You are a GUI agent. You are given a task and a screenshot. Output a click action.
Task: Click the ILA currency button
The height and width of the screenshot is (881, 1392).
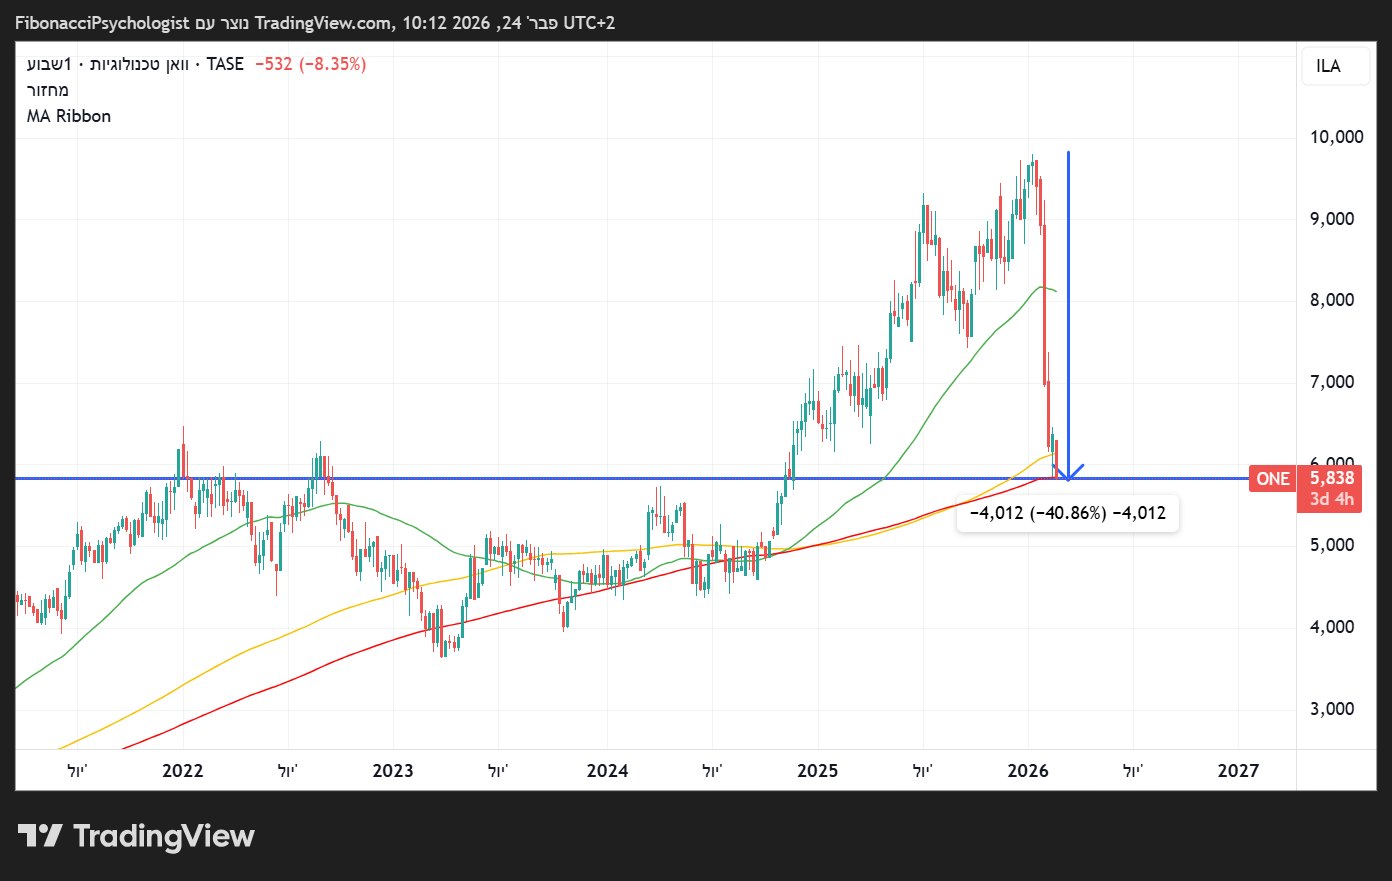[1335, 66]
